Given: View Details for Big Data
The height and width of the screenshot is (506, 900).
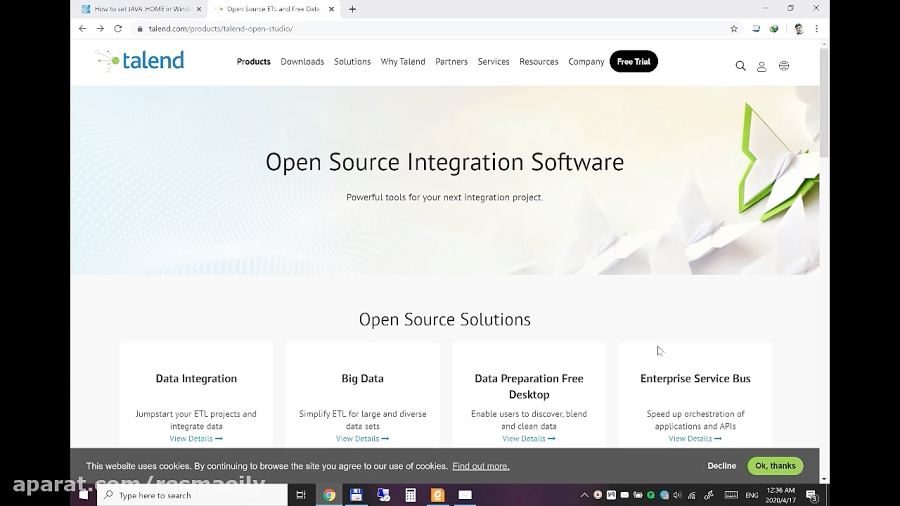Looking at the screenshot, I should coord(362,438).
